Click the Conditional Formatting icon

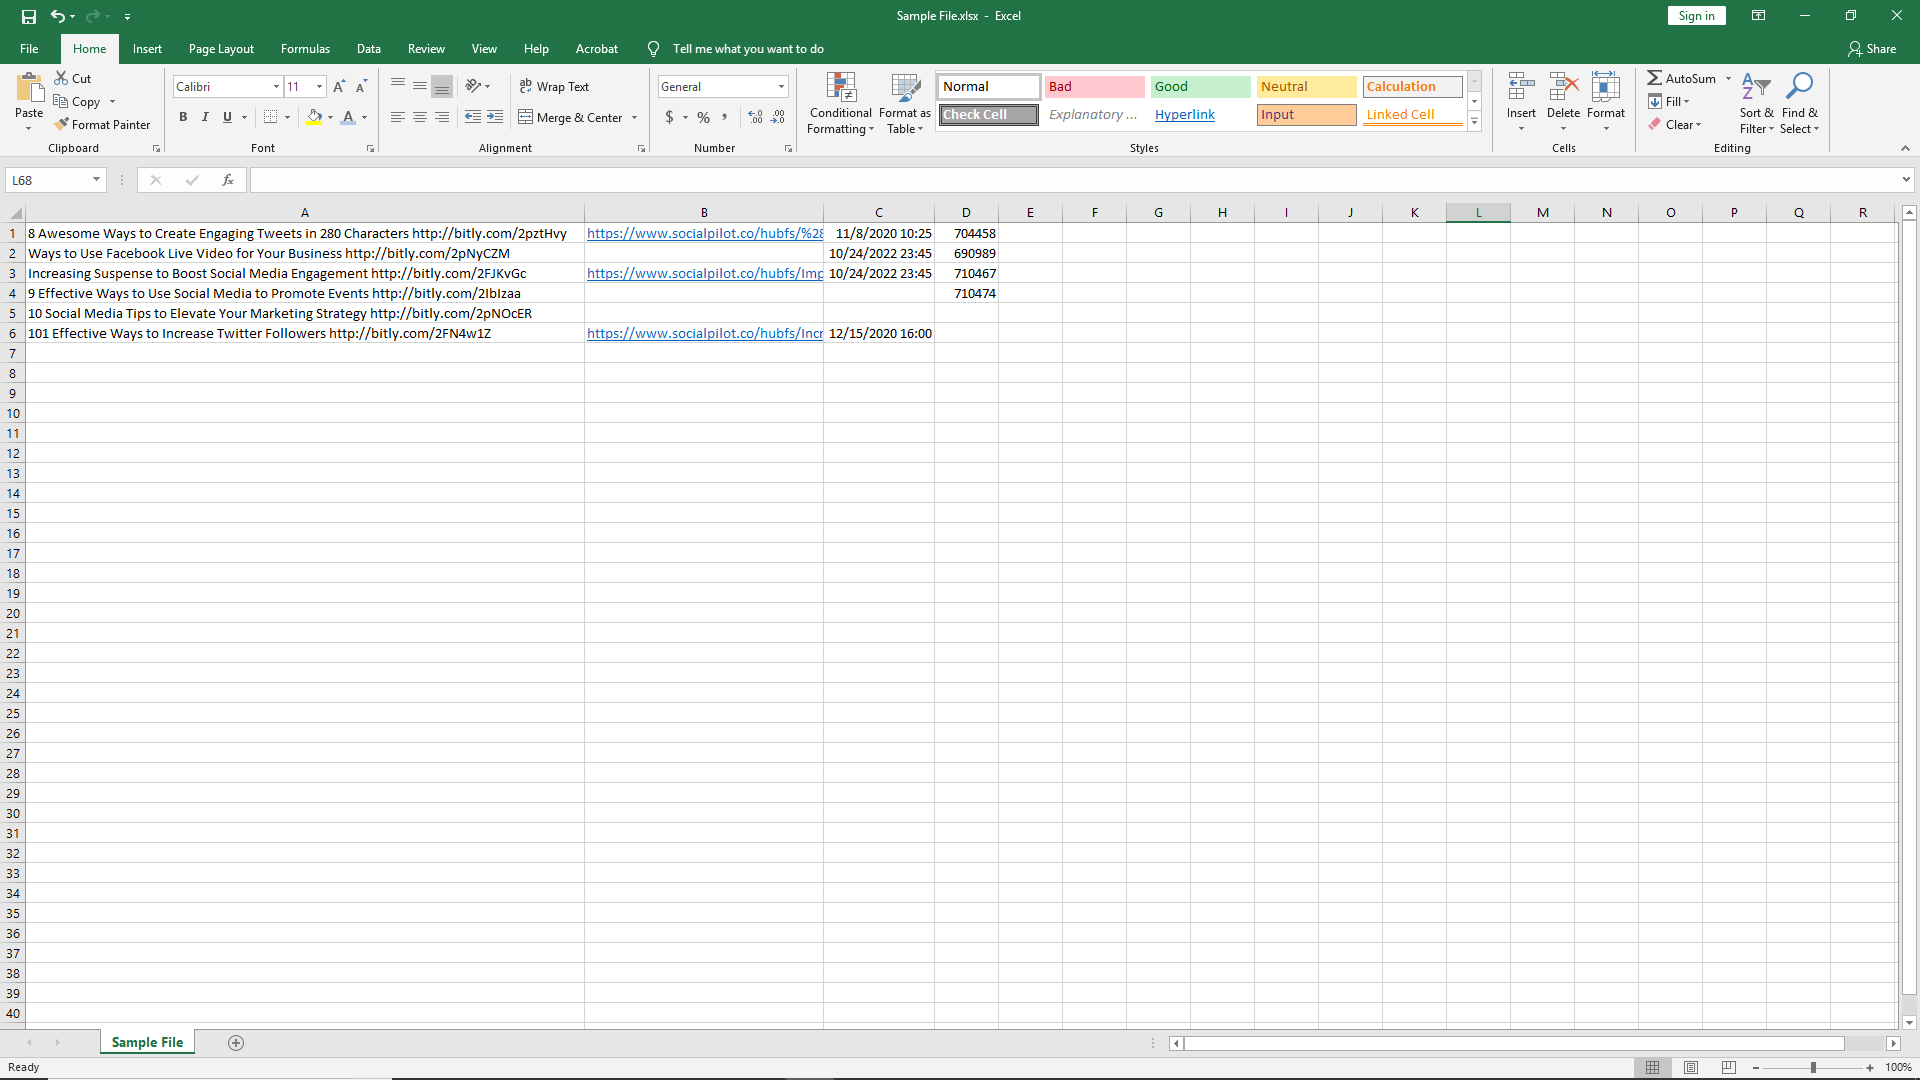841,89
